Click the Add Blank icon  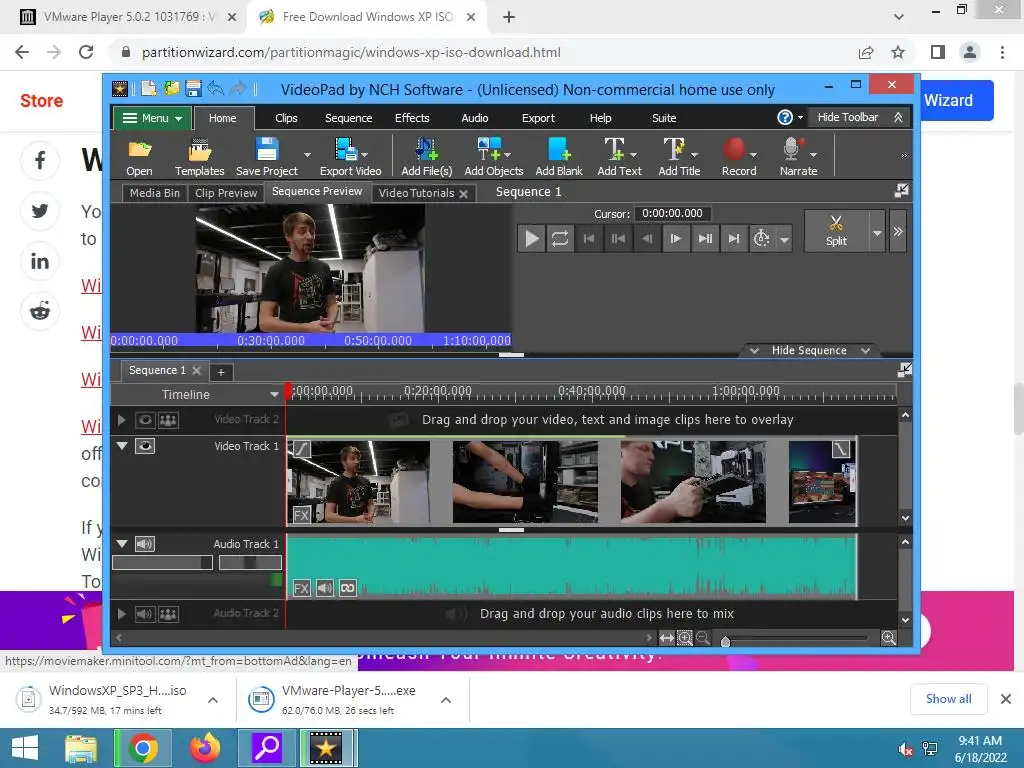[x=559, y=157]
